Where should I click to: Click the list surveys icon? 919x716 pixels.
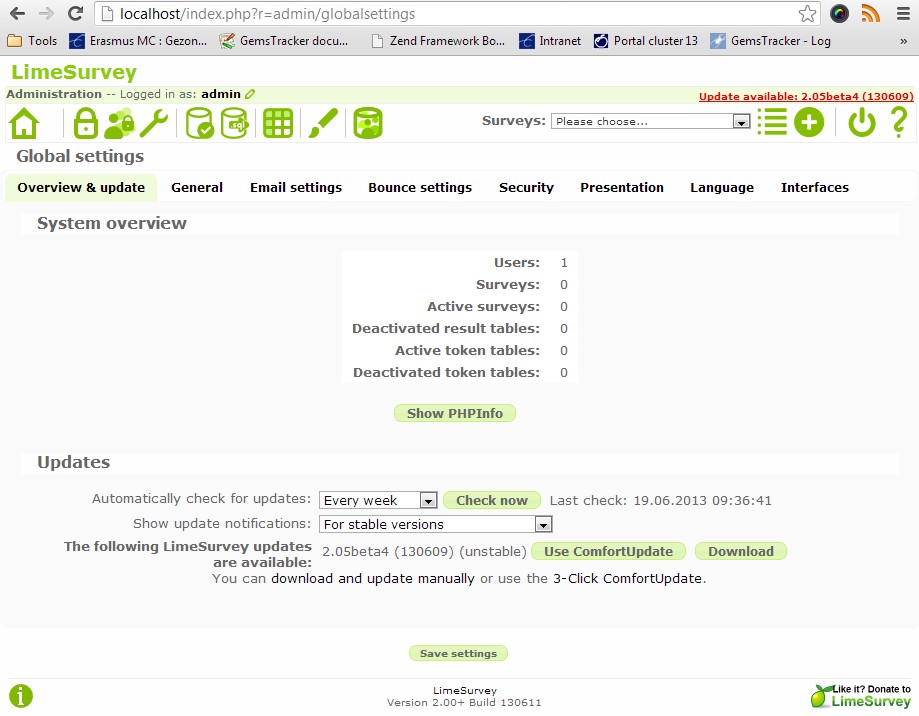pyautogui.click(x=771, y=122)
